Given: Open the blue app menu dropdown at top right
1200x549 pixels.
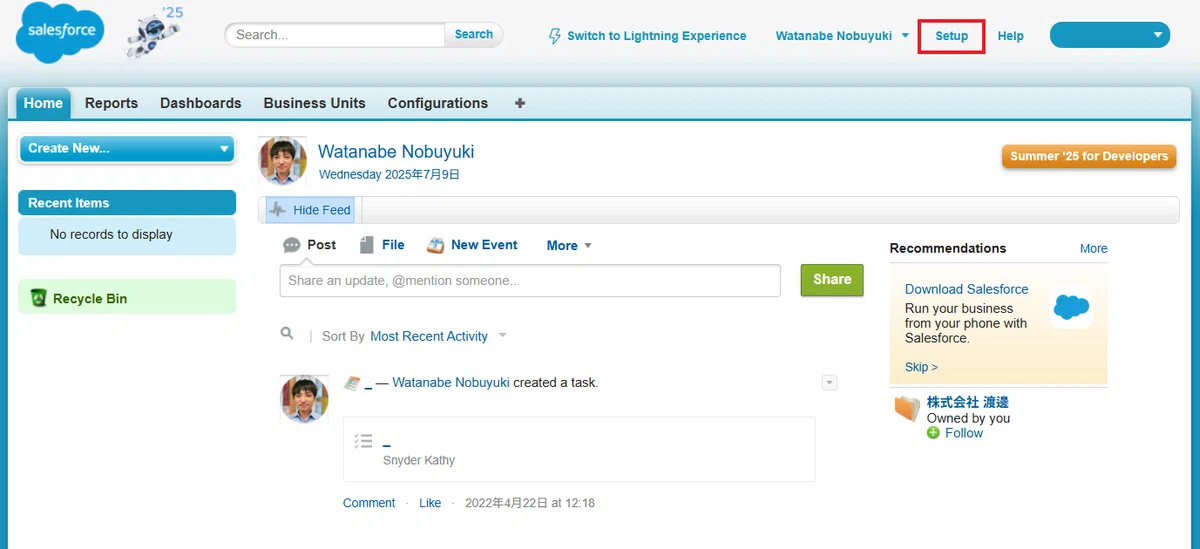Looking at the screenshot, I should click(1110, 35).
